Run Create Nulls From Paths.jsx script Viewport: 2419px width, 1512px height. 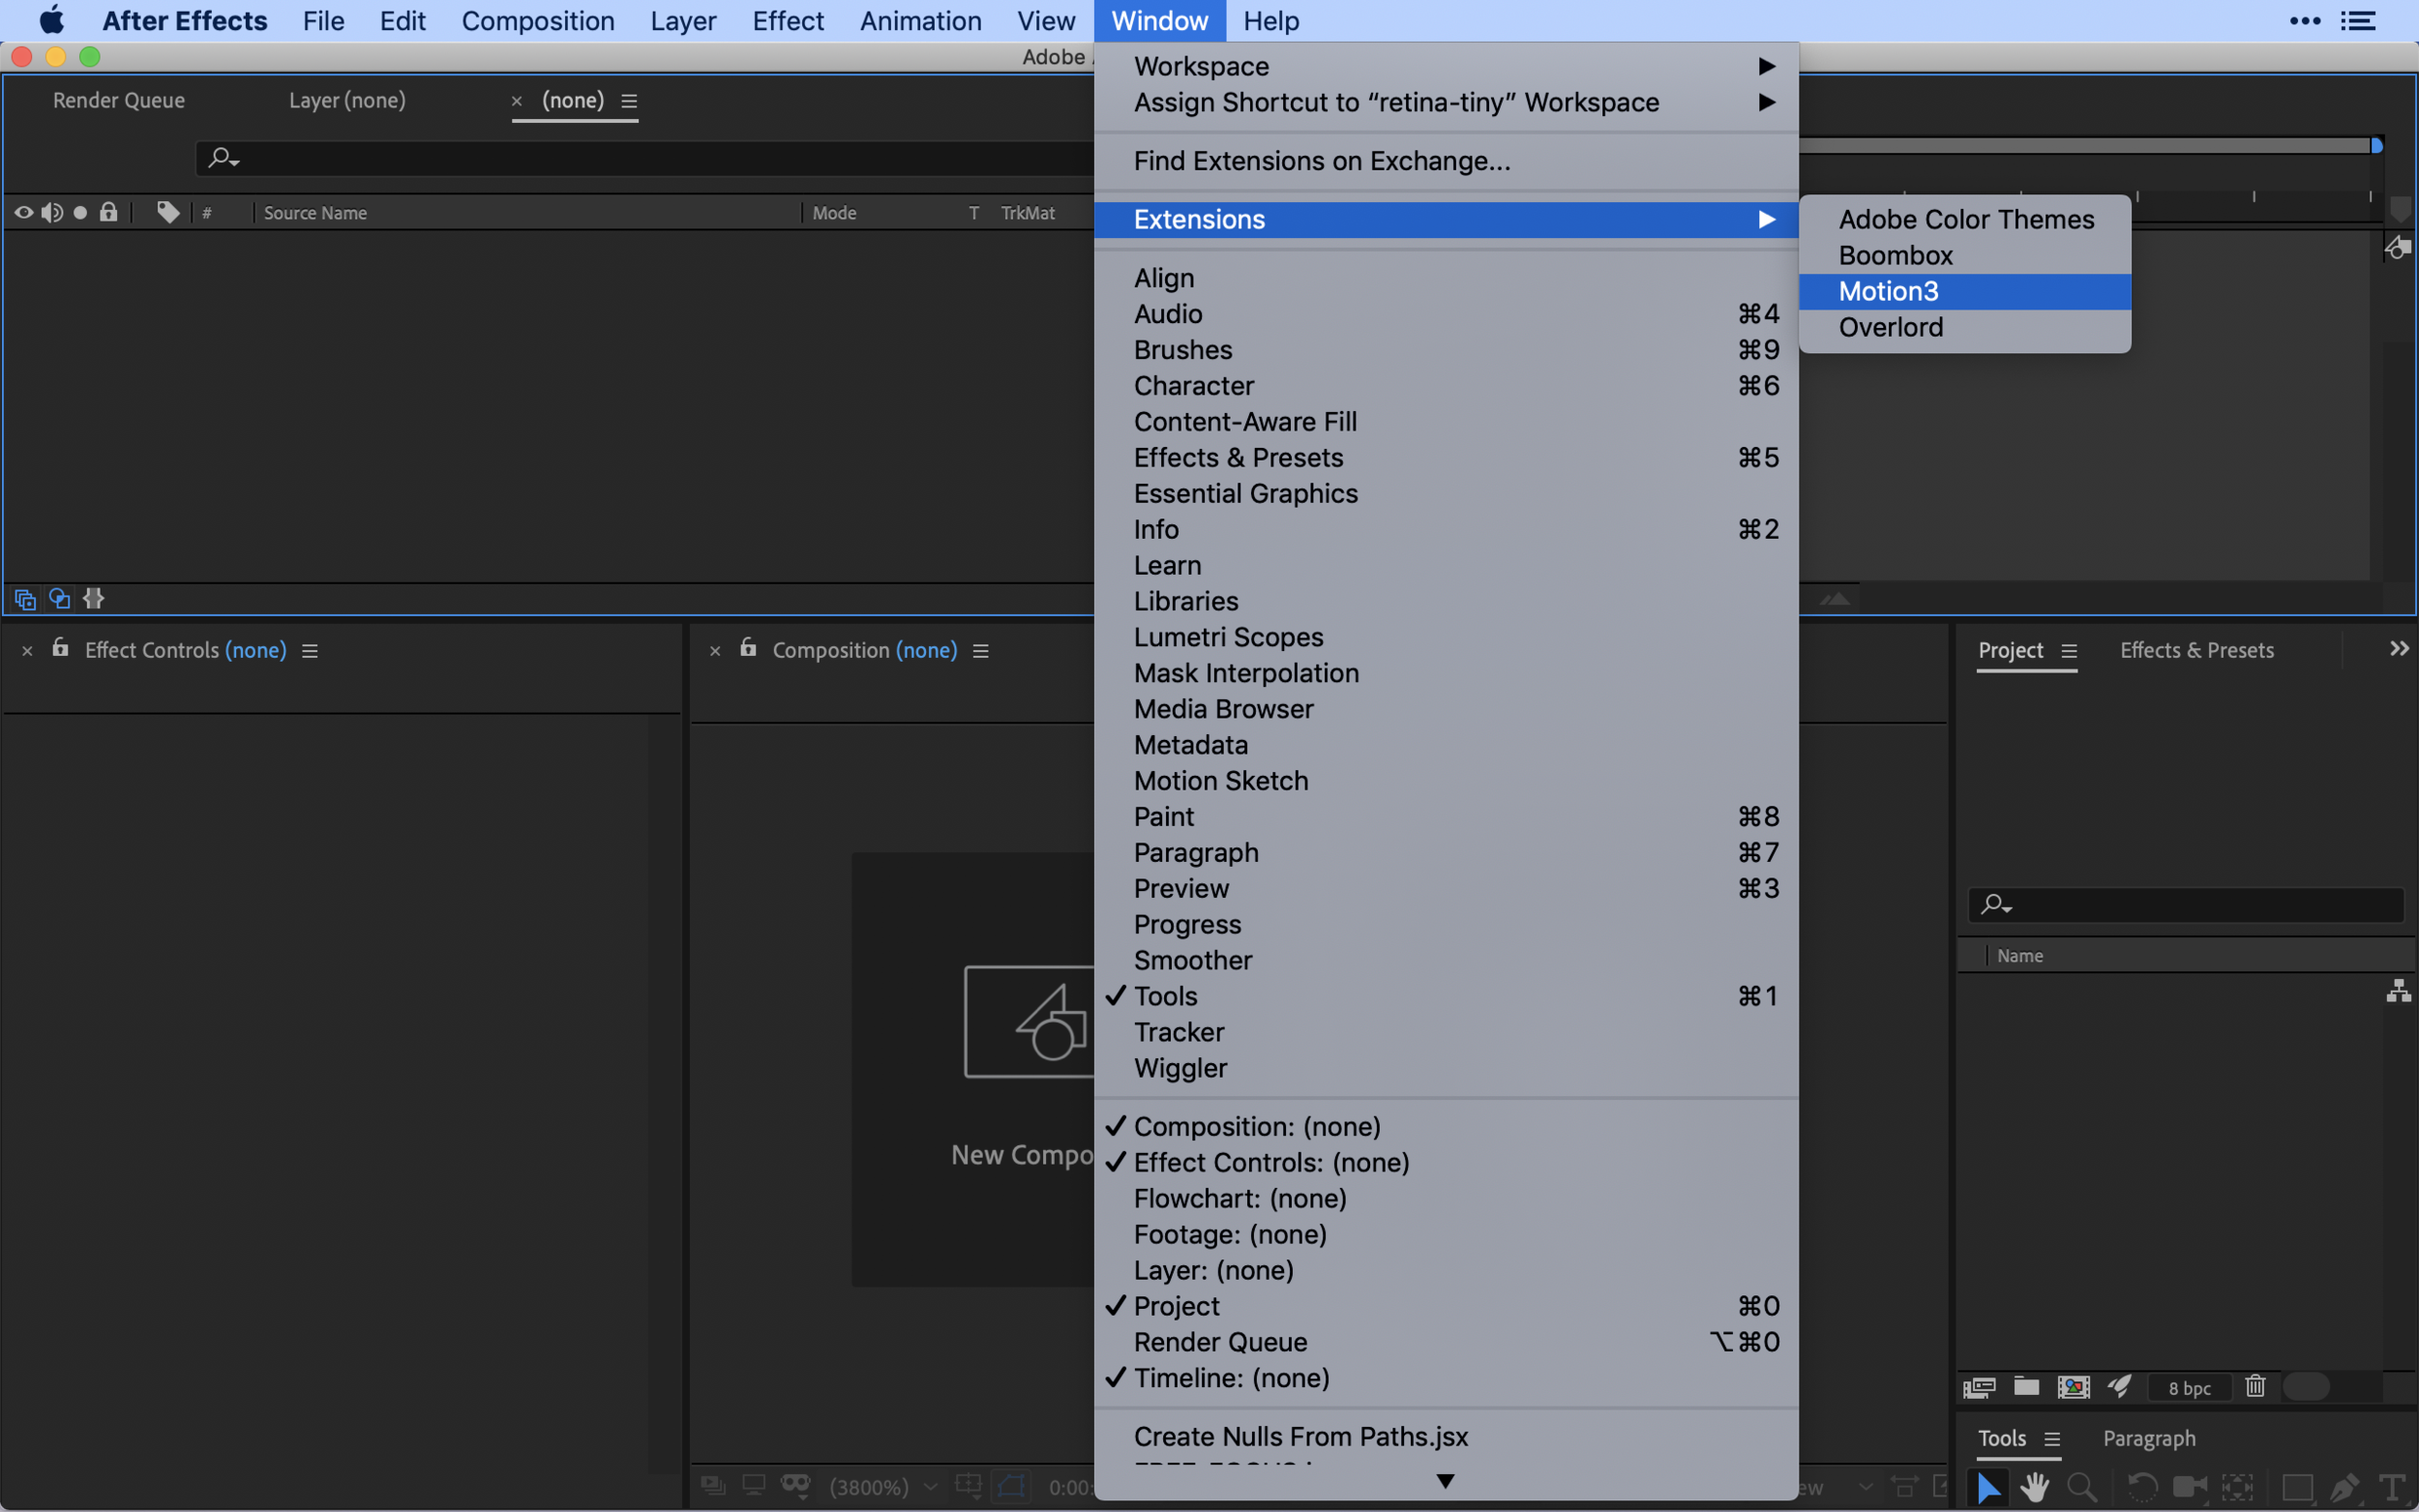(1445, 1436)
